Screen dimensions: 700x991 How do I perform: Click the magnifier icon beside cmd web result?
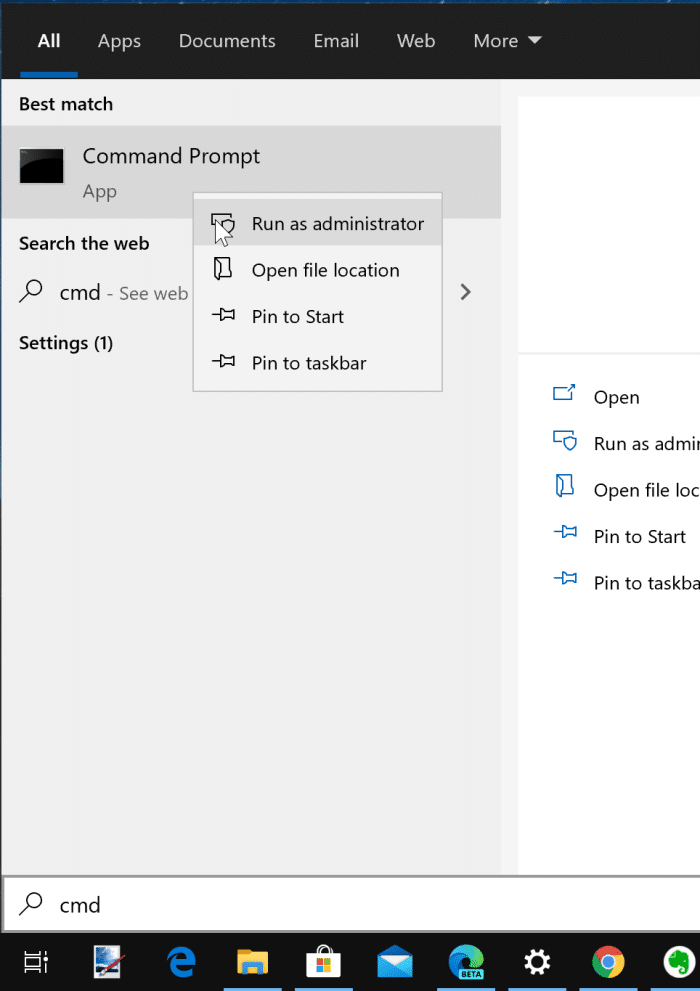(30, 291)
